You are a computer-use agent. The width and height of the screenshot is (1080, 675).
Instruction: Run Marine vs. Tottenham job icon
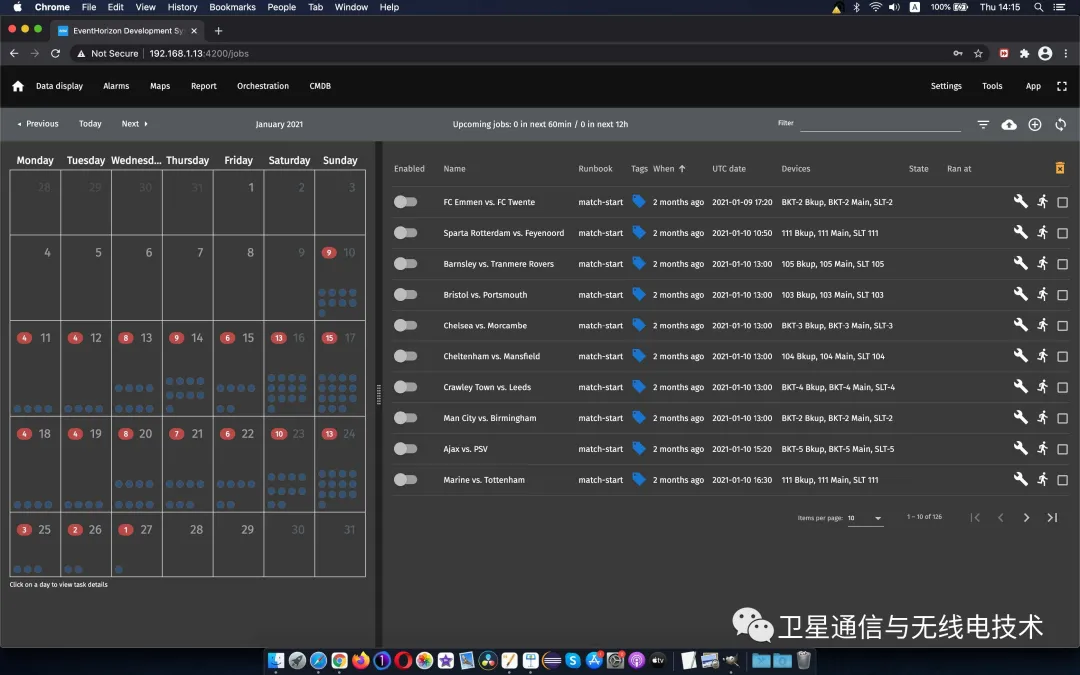1043,479
